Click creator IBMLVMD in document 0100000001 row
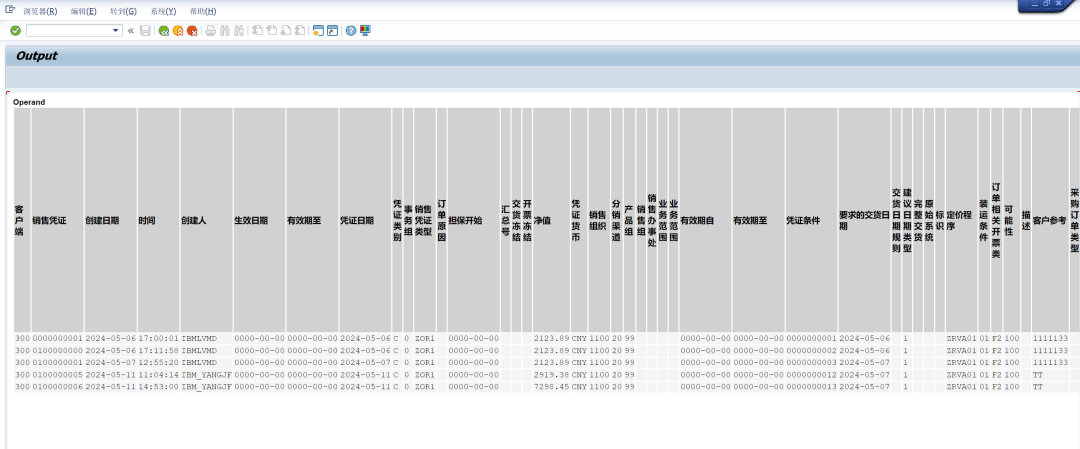Image resolution: width=1080 pixels, height=449 pixels. (x=207, y=363)
